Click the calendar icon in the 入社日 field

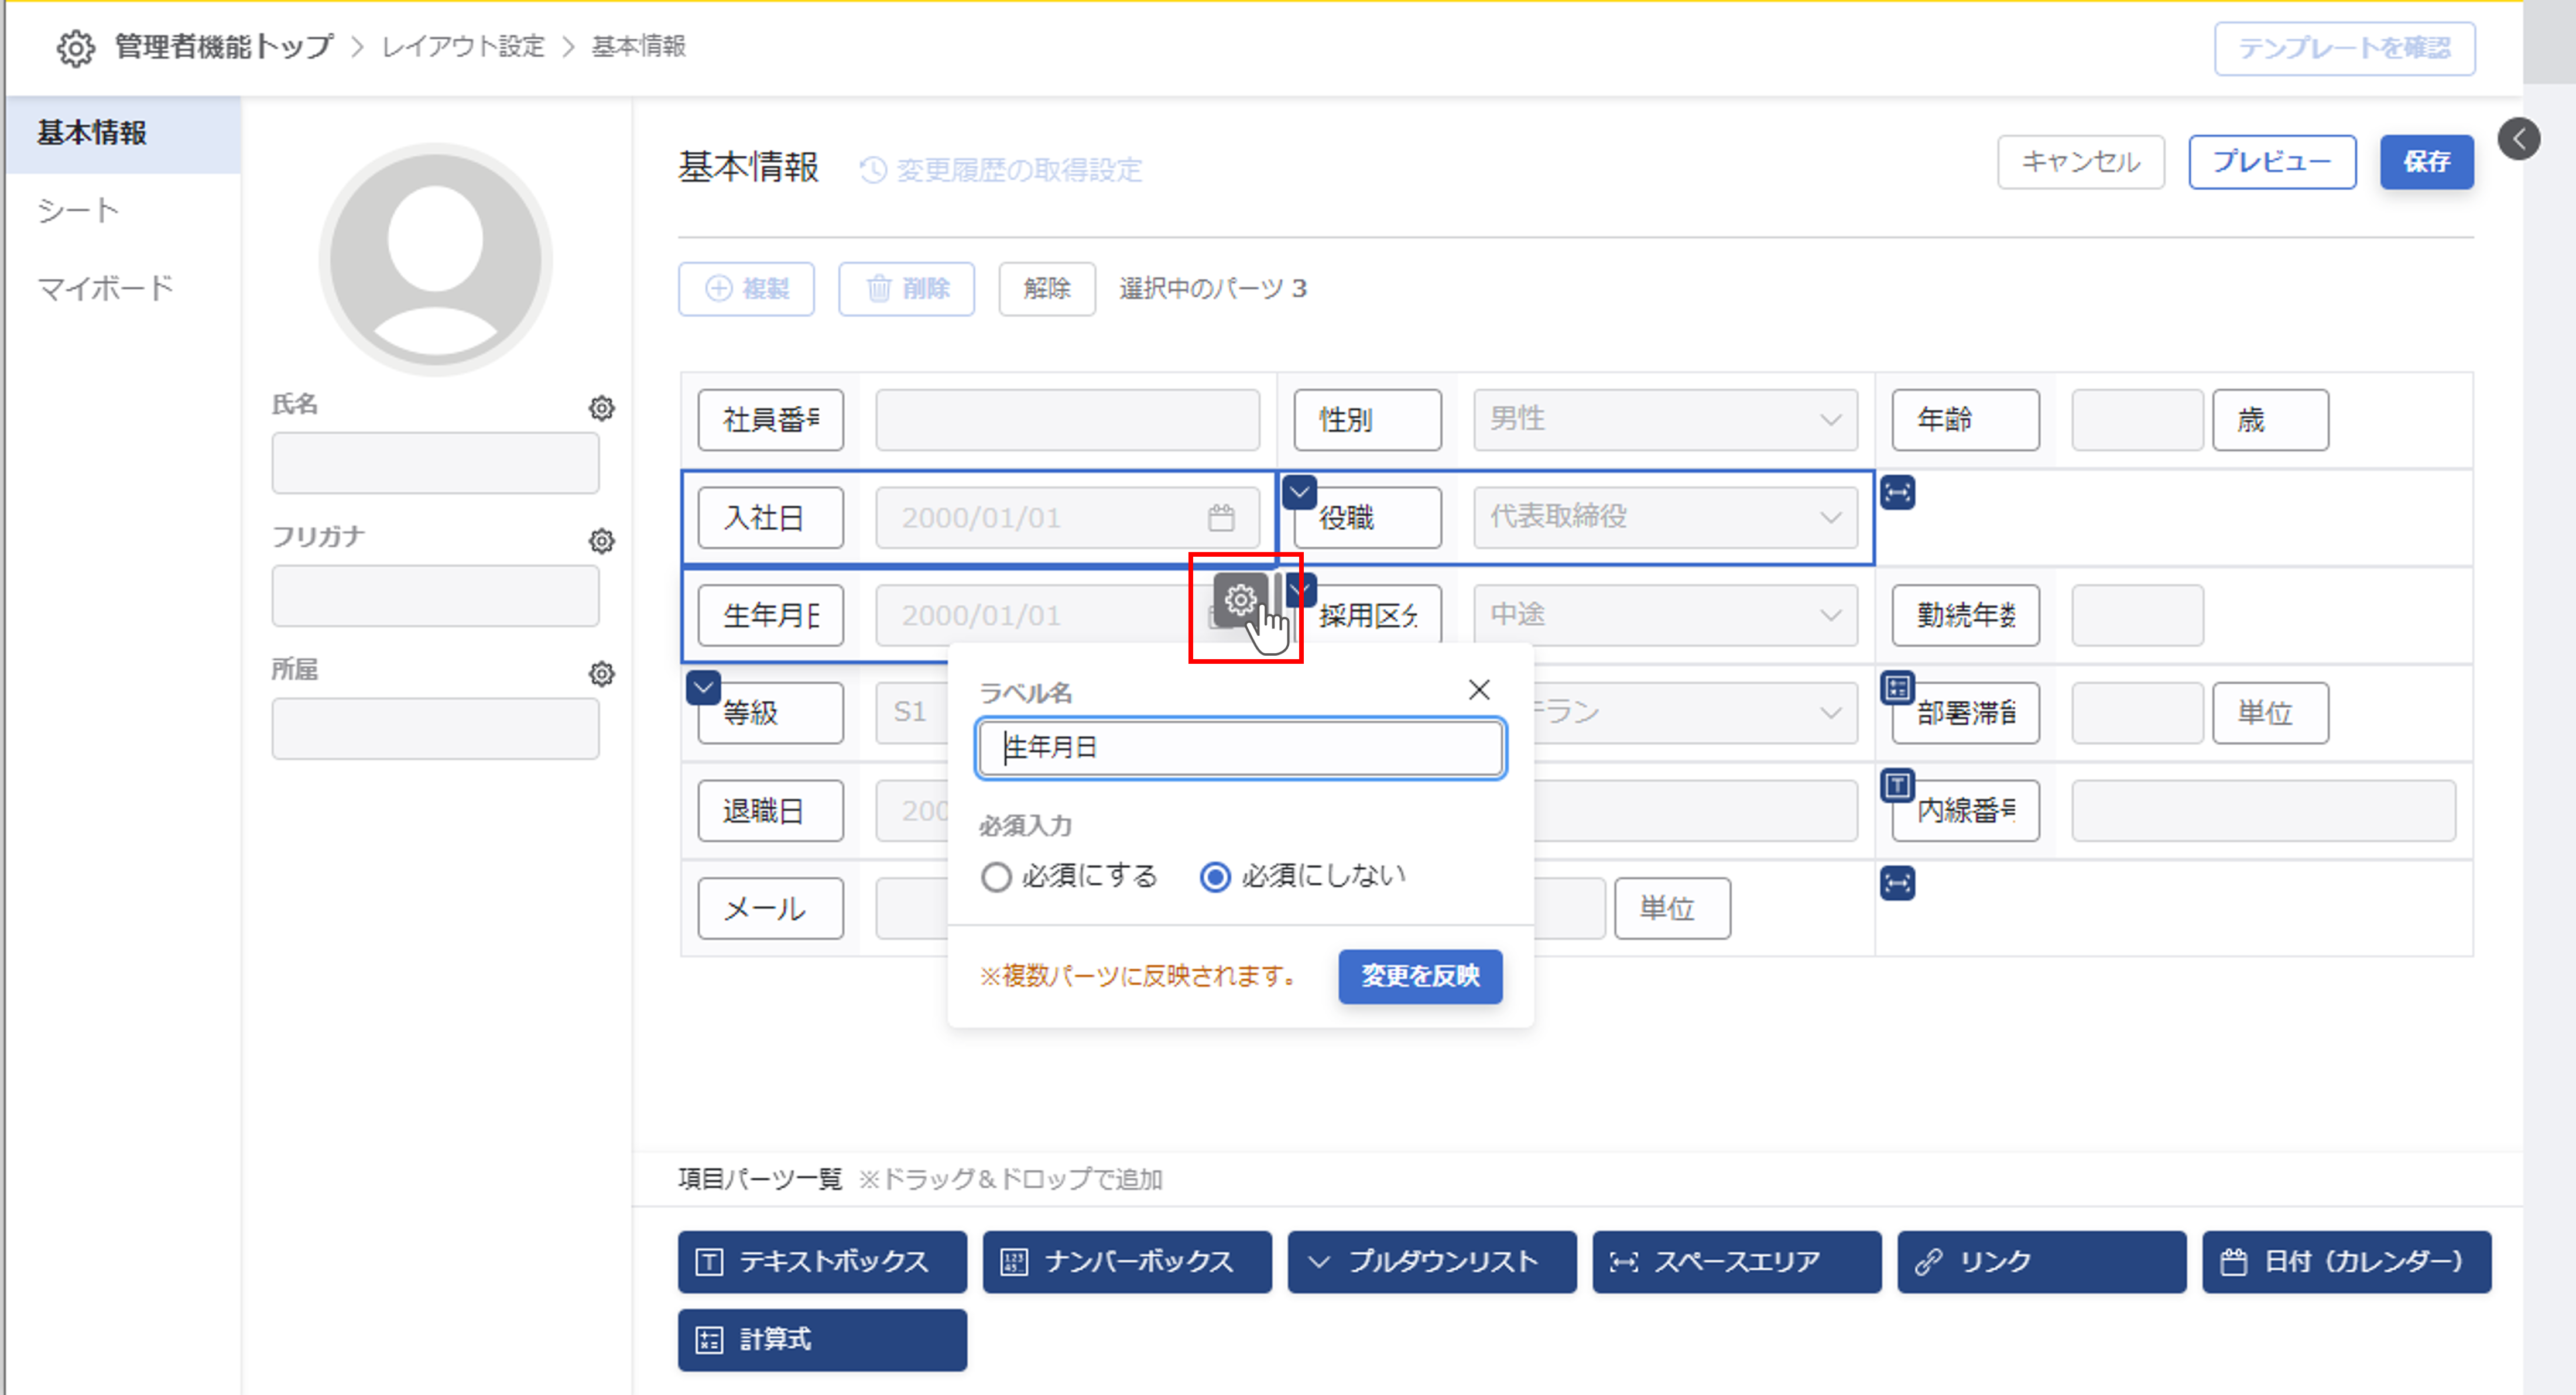tap(1221, 518)
